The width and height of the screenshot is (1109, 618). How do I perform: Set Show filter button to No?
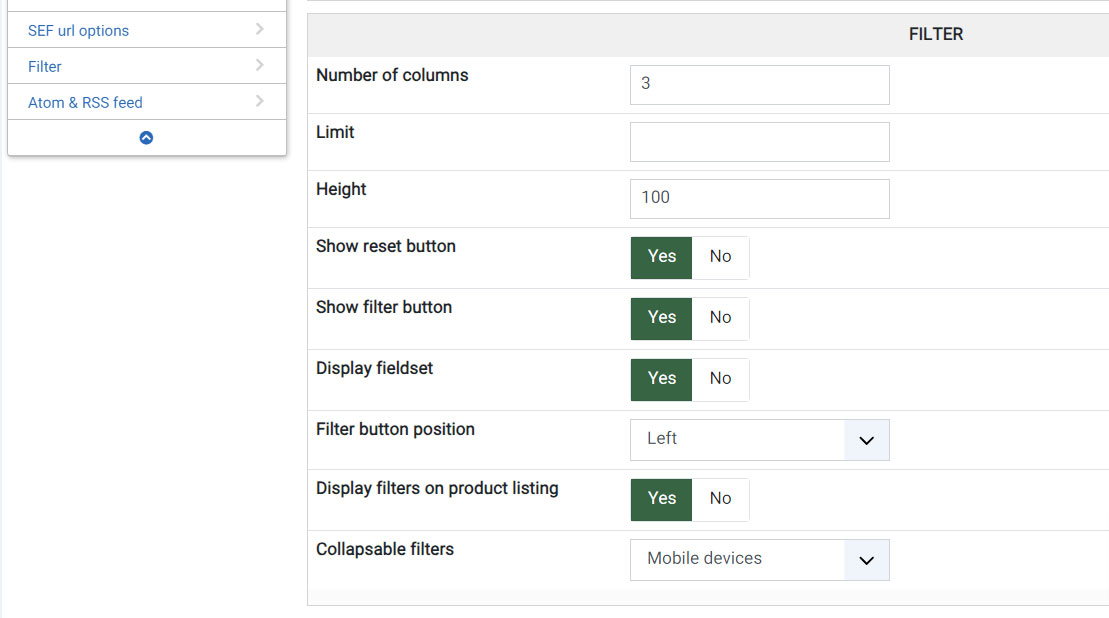pyautogui.click(x=720, y=318)
